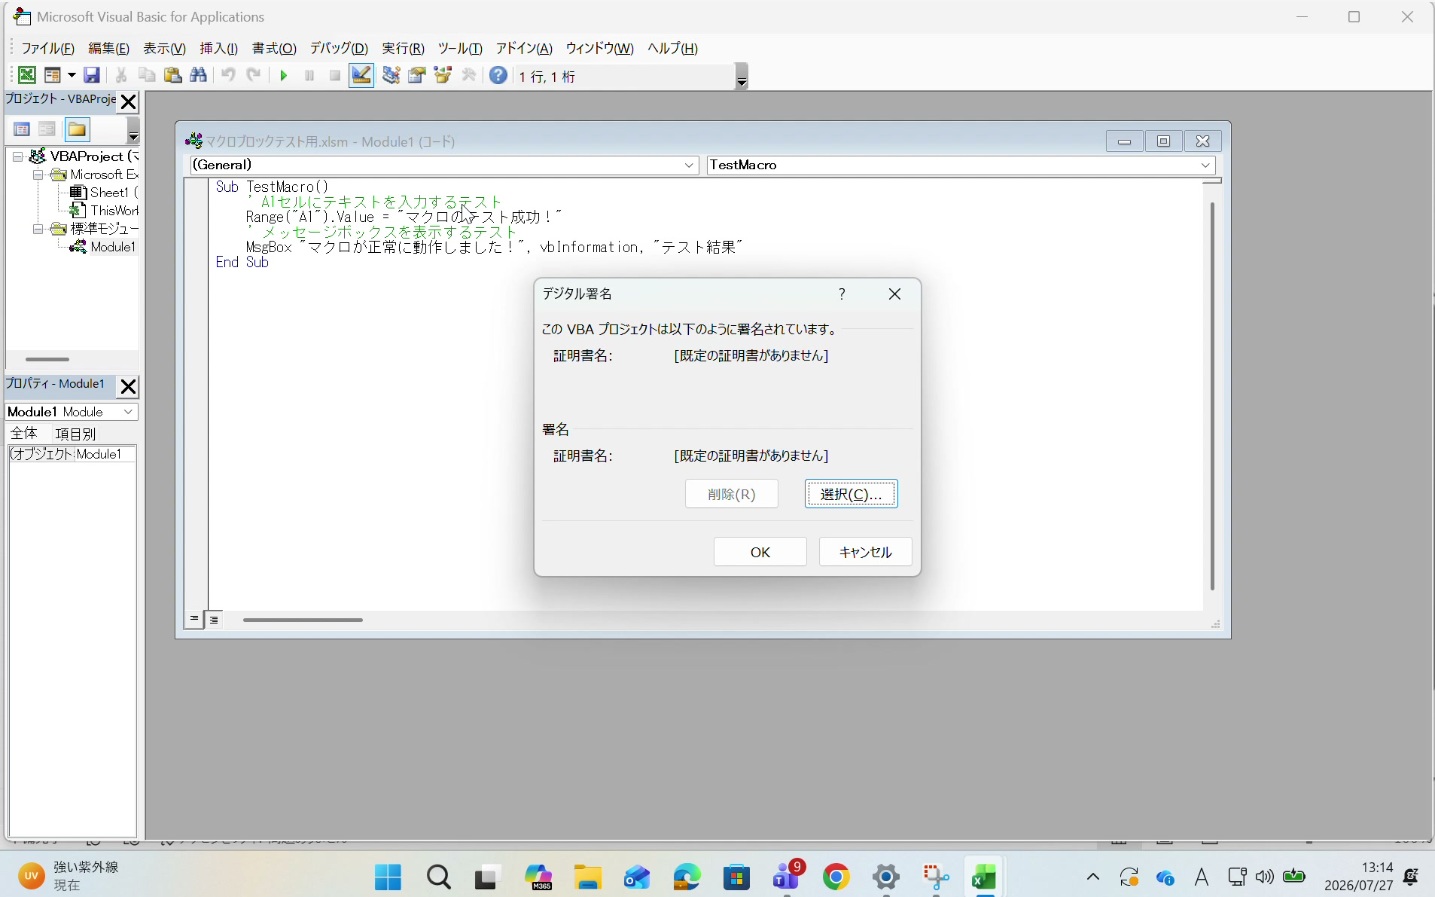The height and width of the screenshot is (897, 1435).
Task: Select ThisWorkbook in the project tree
Action: coord(104,211)
